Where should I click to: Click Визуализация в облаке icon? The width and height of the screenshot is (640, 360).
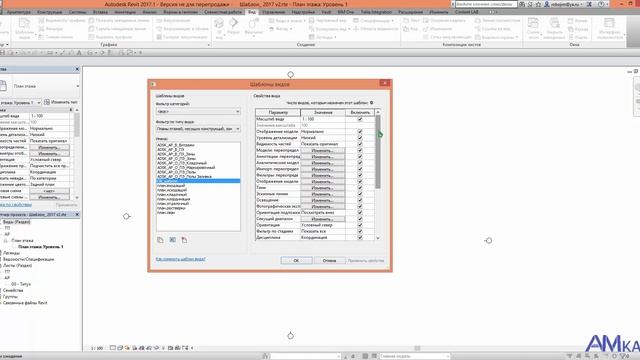click(159, 29)
